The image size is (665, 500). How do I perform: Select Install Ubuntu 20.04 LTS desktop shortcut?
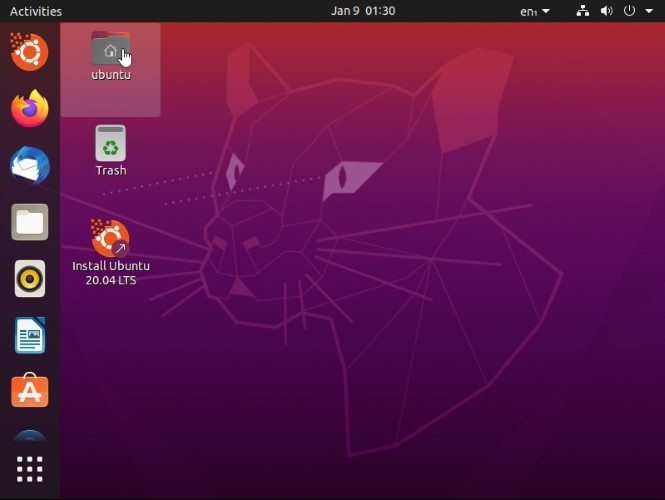pyautogui.click(x=110, y=238)
